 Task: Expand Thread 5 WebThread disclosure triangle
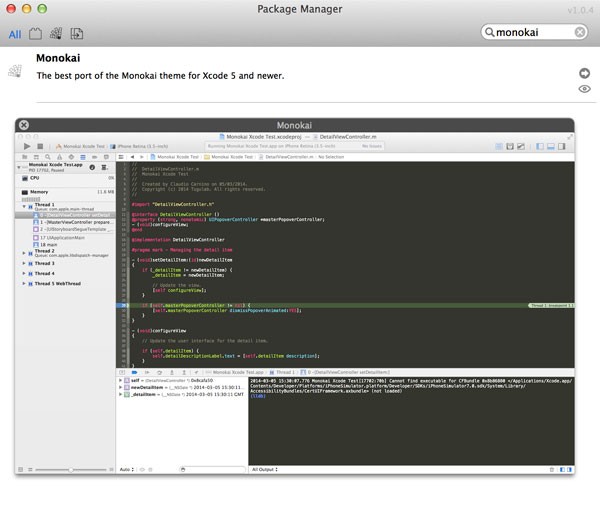[24, 284]
